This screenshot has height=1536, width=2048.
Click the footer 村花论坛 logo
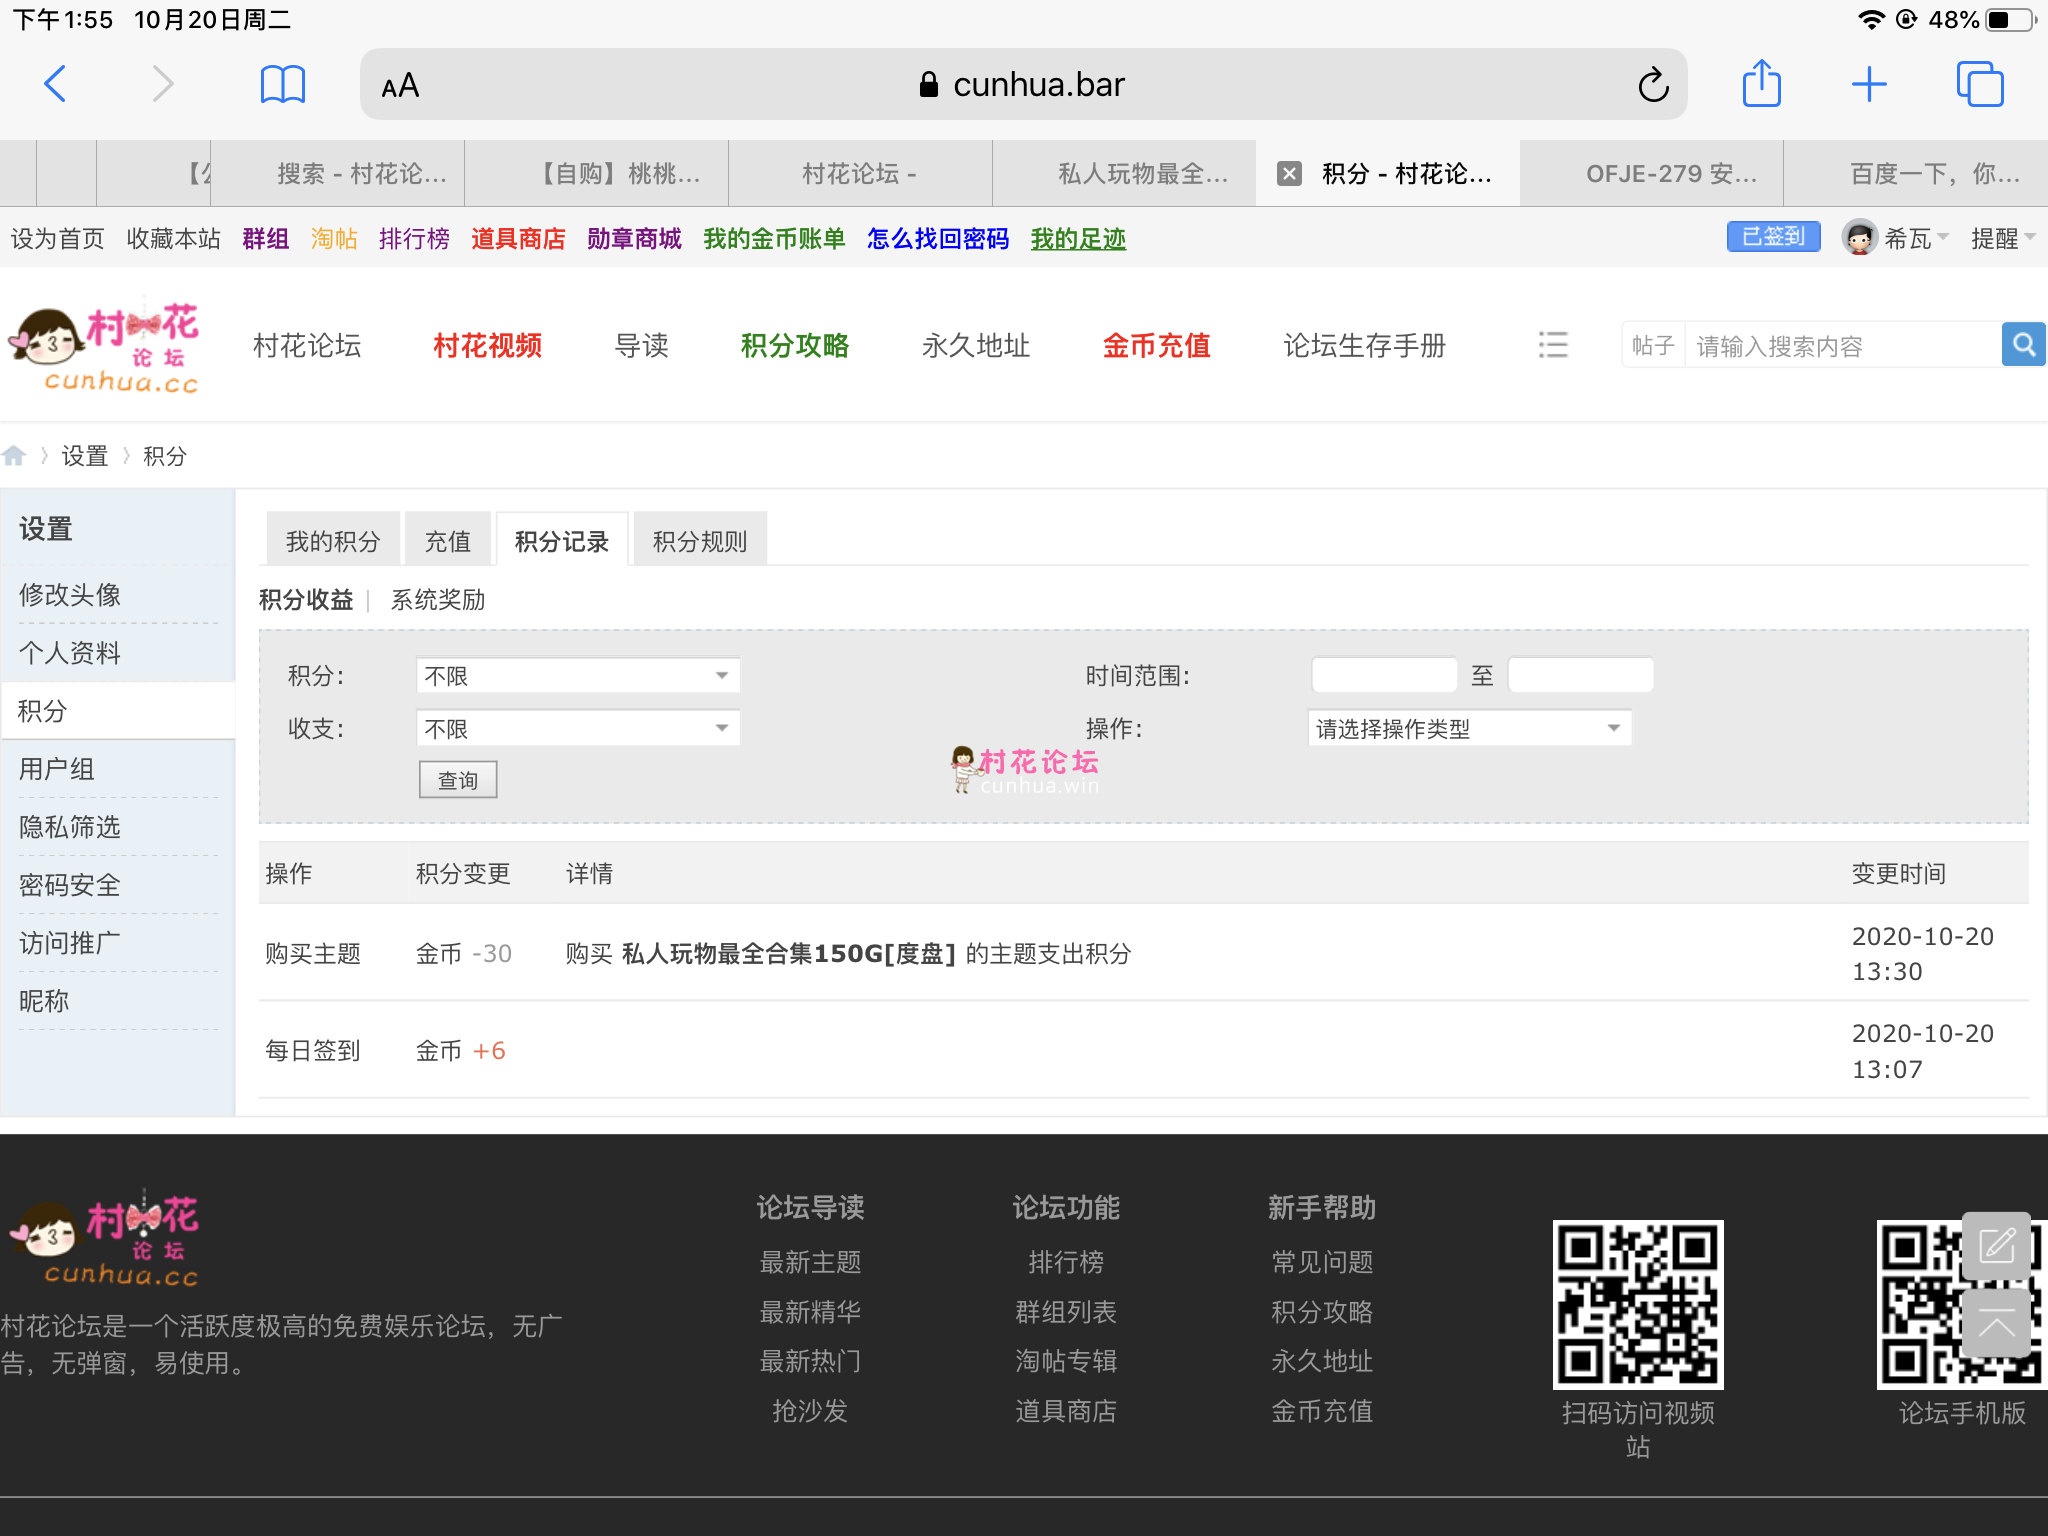click(x=104, y=1240)
